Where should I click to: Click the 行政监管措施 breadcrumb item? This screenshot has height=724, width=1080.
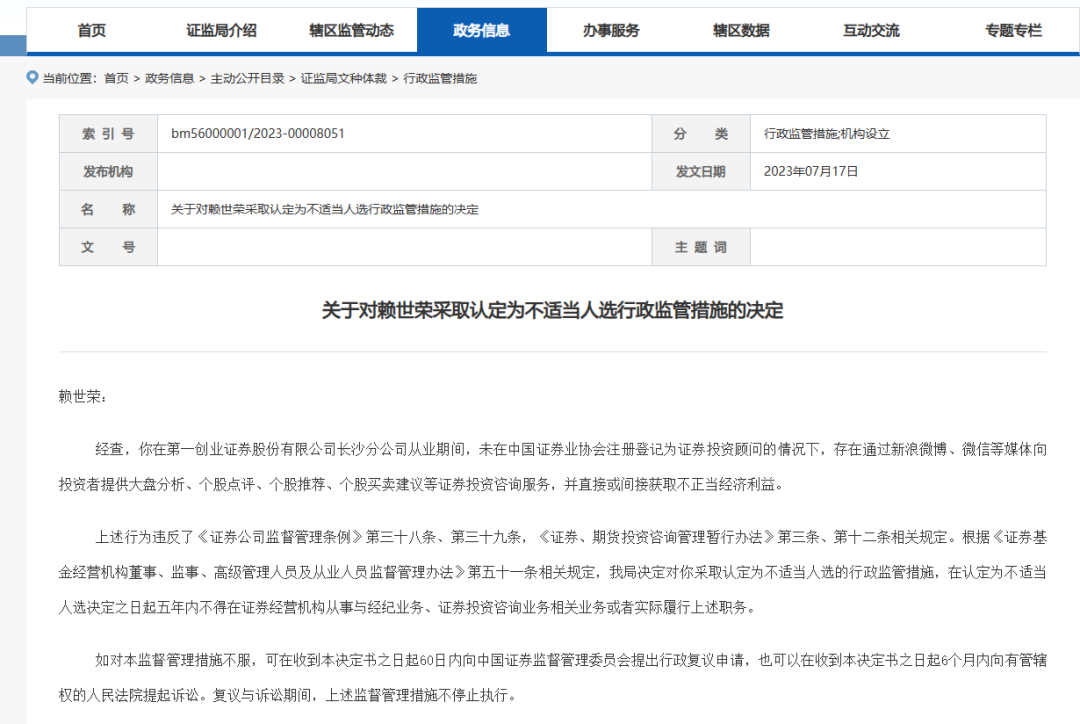tap(440, 78)
